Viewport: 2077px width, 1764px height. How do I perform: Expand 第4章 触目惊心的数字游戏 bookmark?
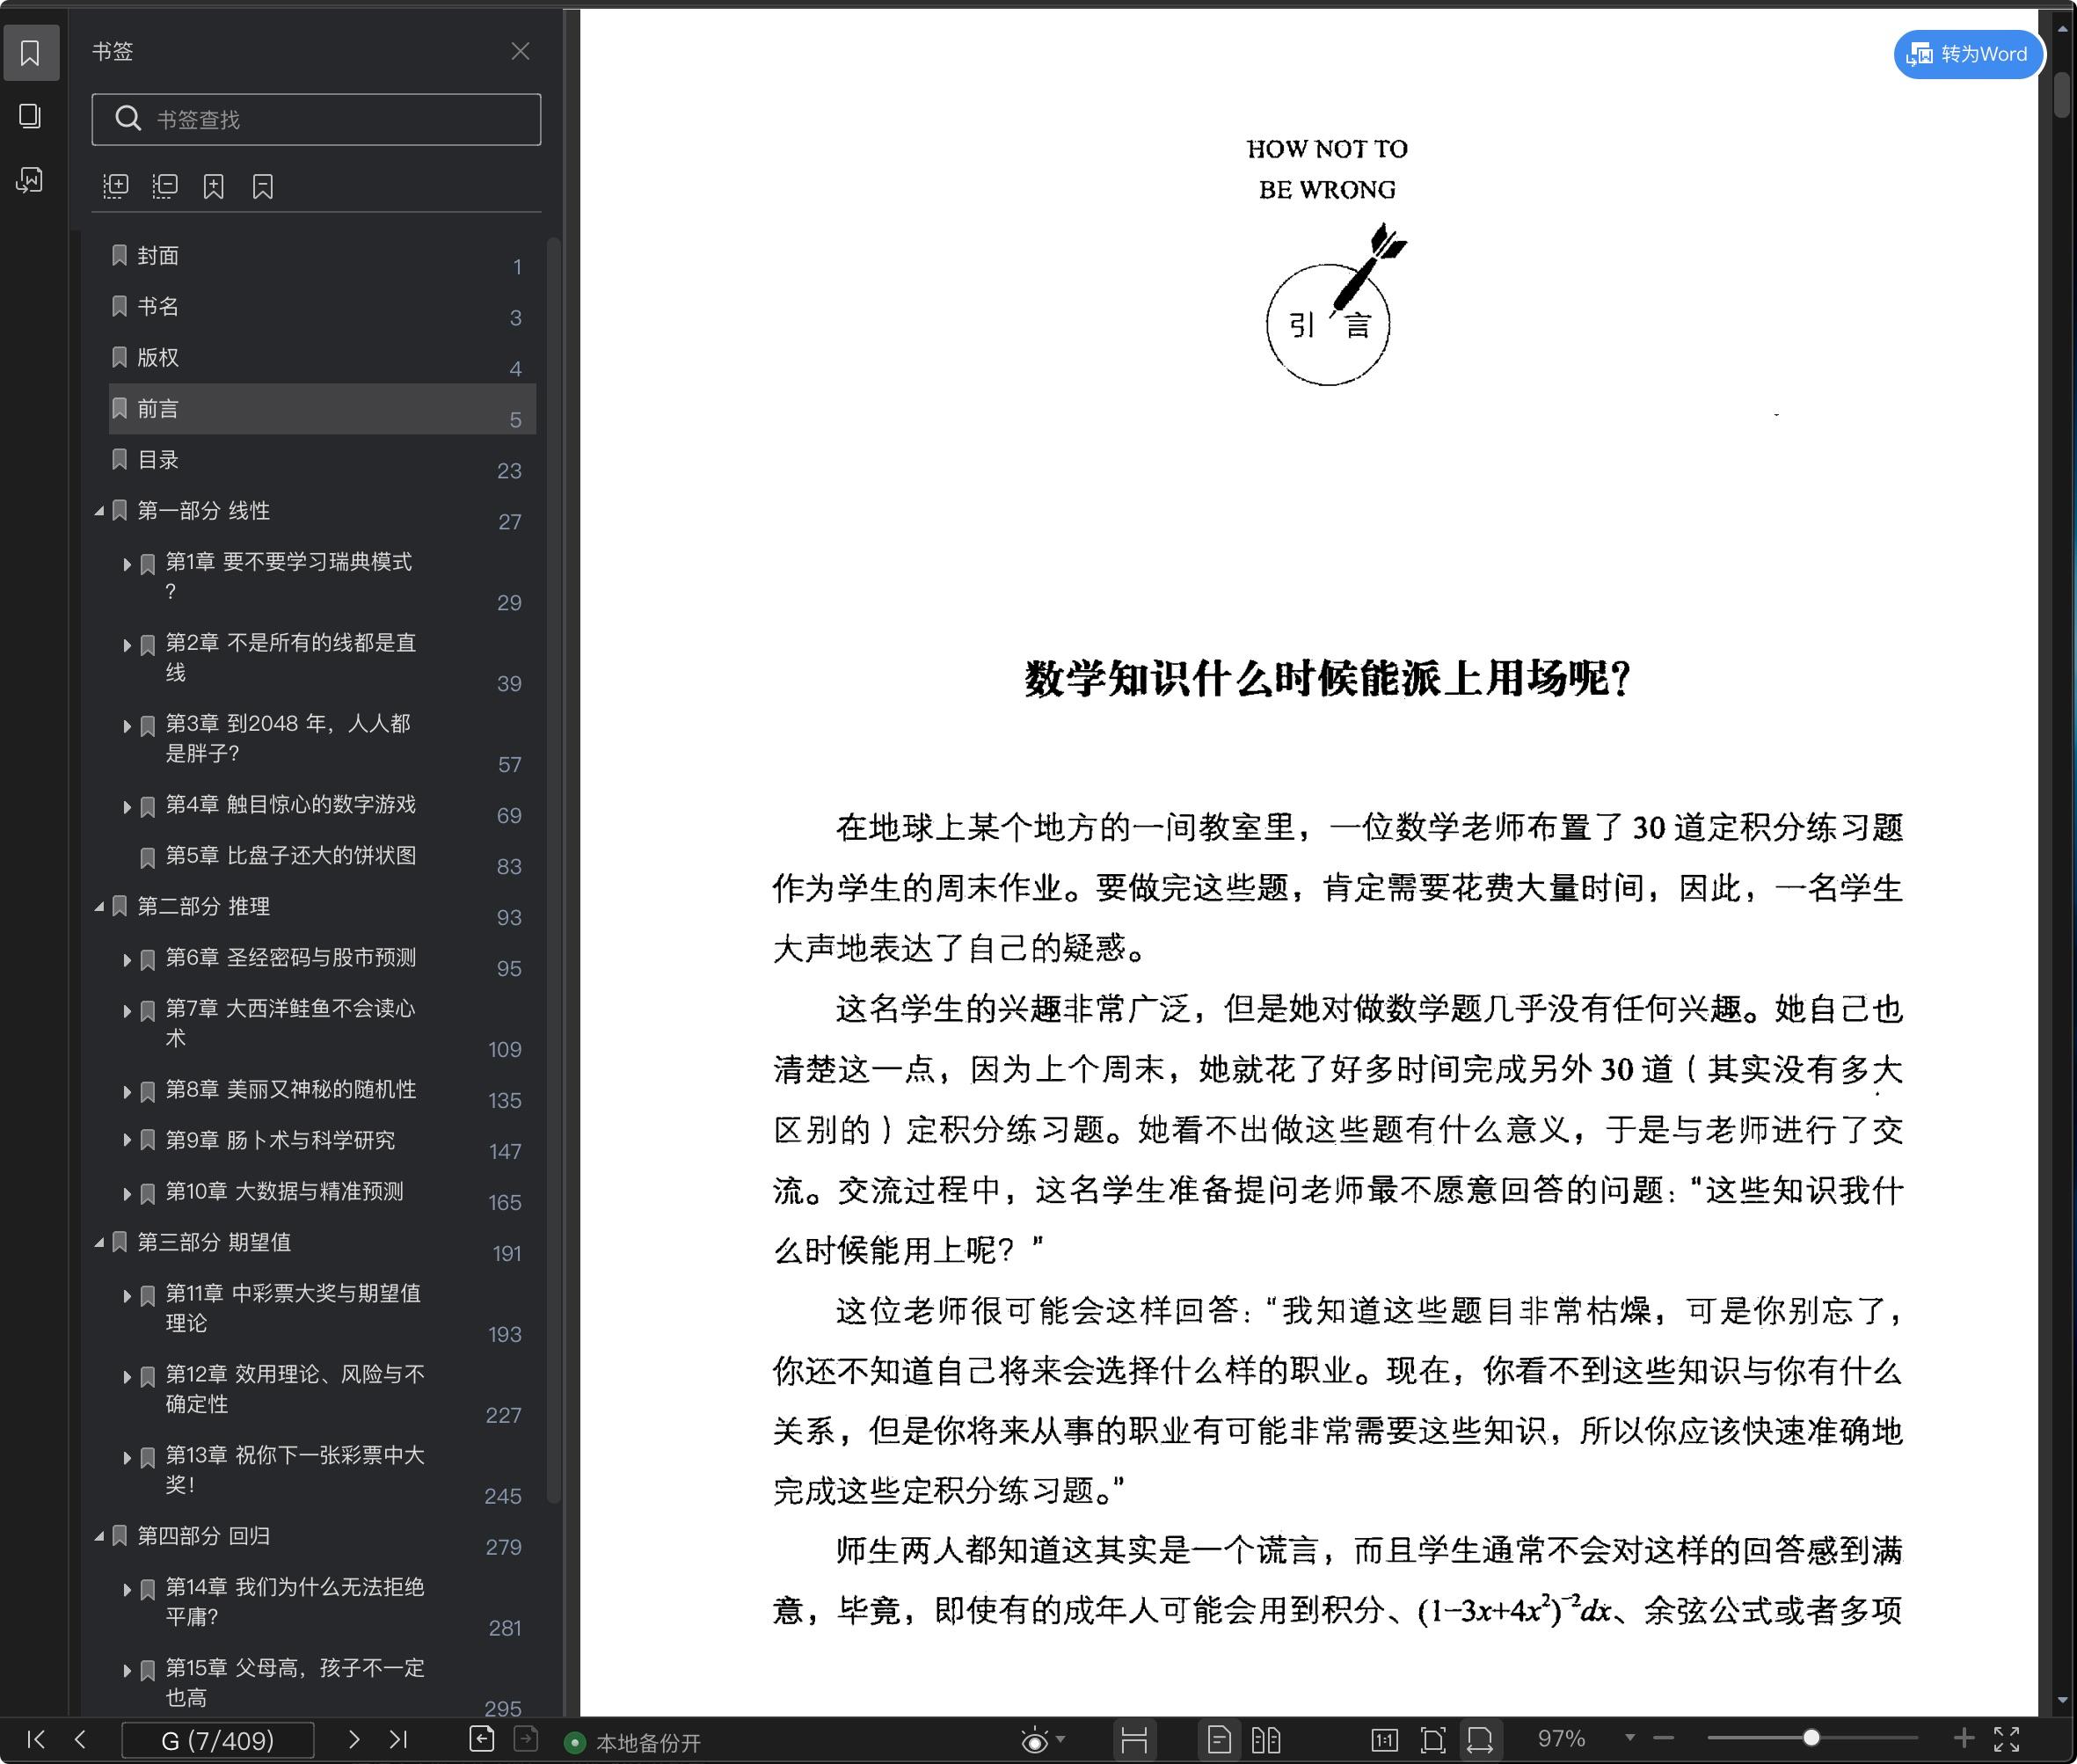tap(127, 807)
